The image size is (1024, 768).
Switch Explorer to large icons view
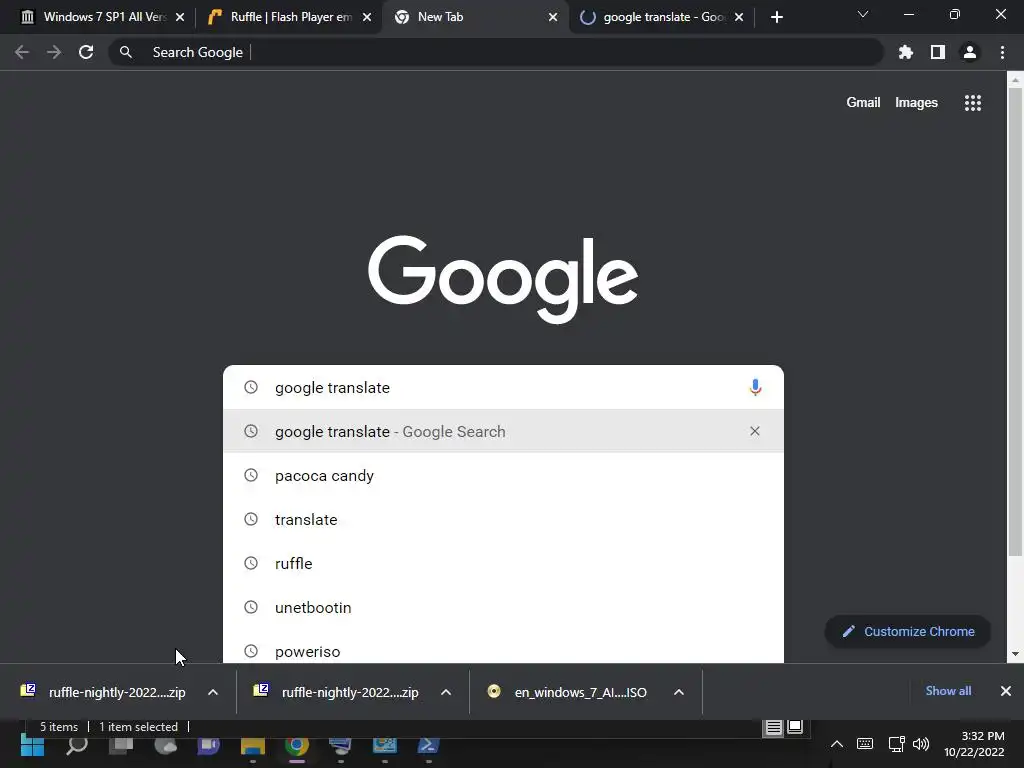point(795,727)
